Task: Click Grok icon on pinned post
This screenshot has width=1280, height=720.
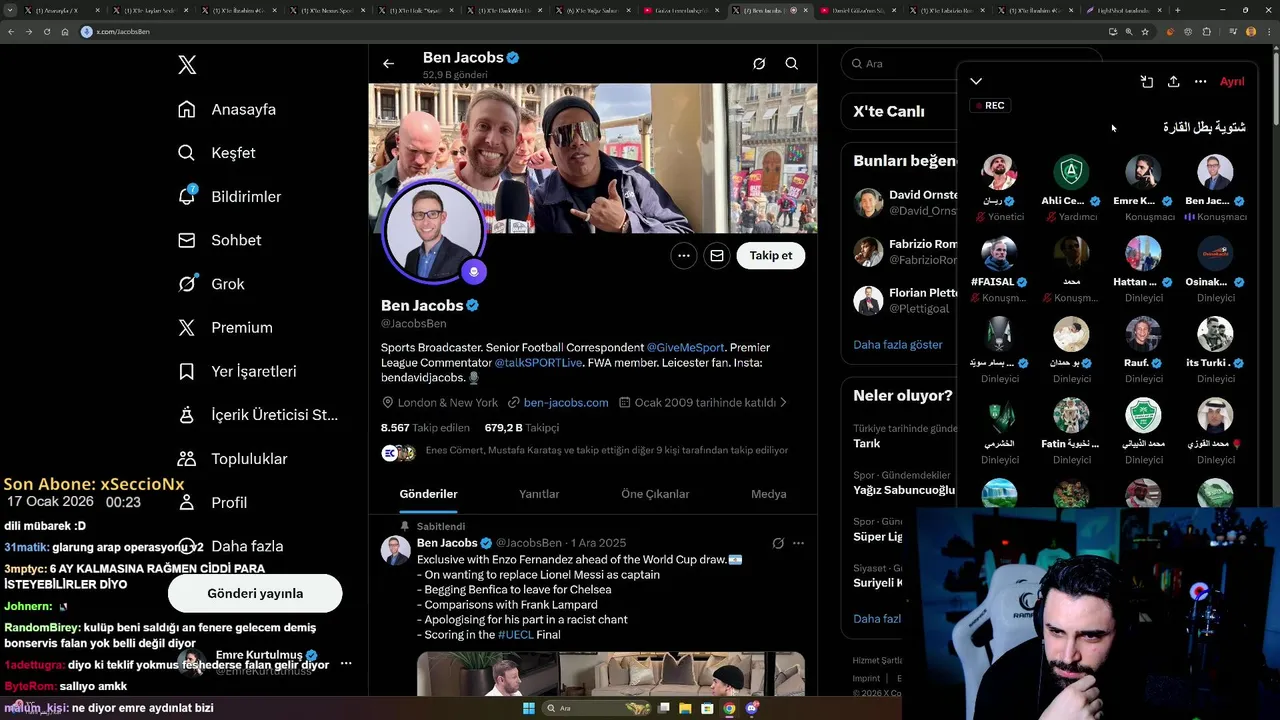Action: (778, 543)
